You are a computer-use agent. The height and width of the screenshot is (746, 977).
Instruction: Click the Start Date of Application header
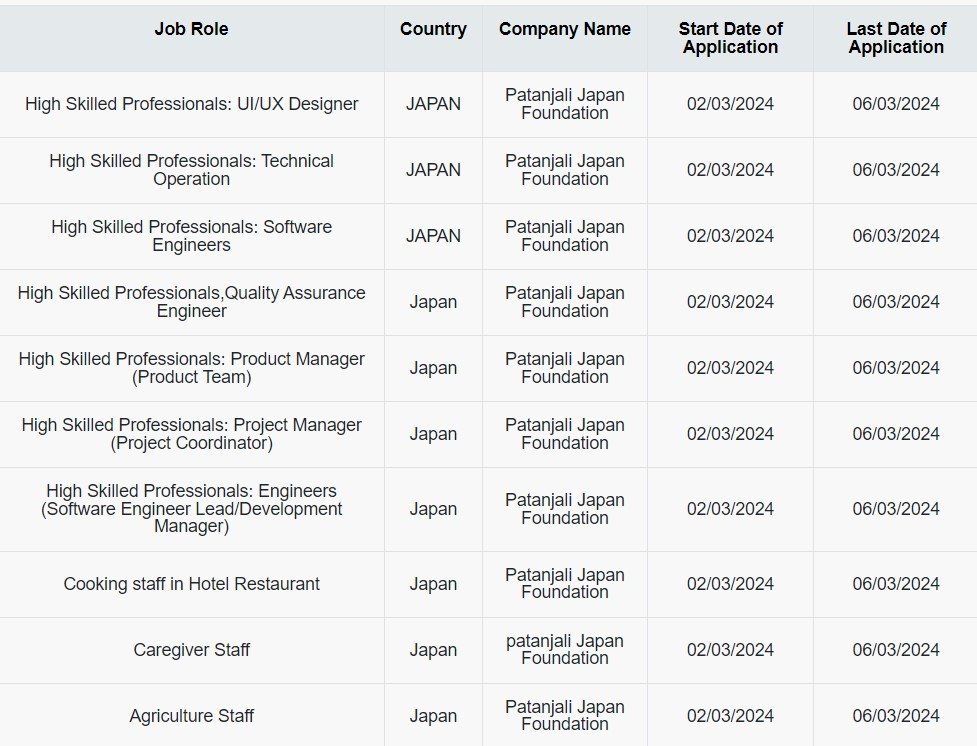click(730, 38)
